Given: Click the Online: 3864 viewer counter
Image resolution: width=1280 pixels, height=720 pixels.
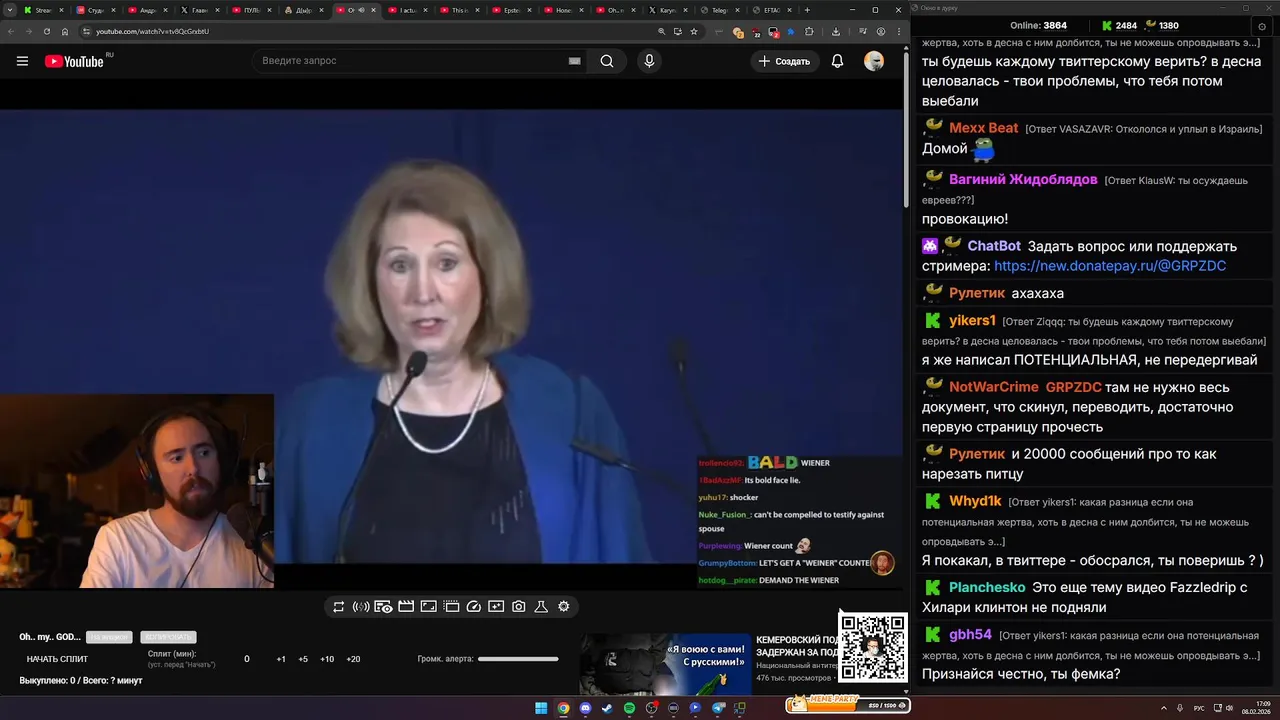Looking at the screenshot, I should [1038, 25].
